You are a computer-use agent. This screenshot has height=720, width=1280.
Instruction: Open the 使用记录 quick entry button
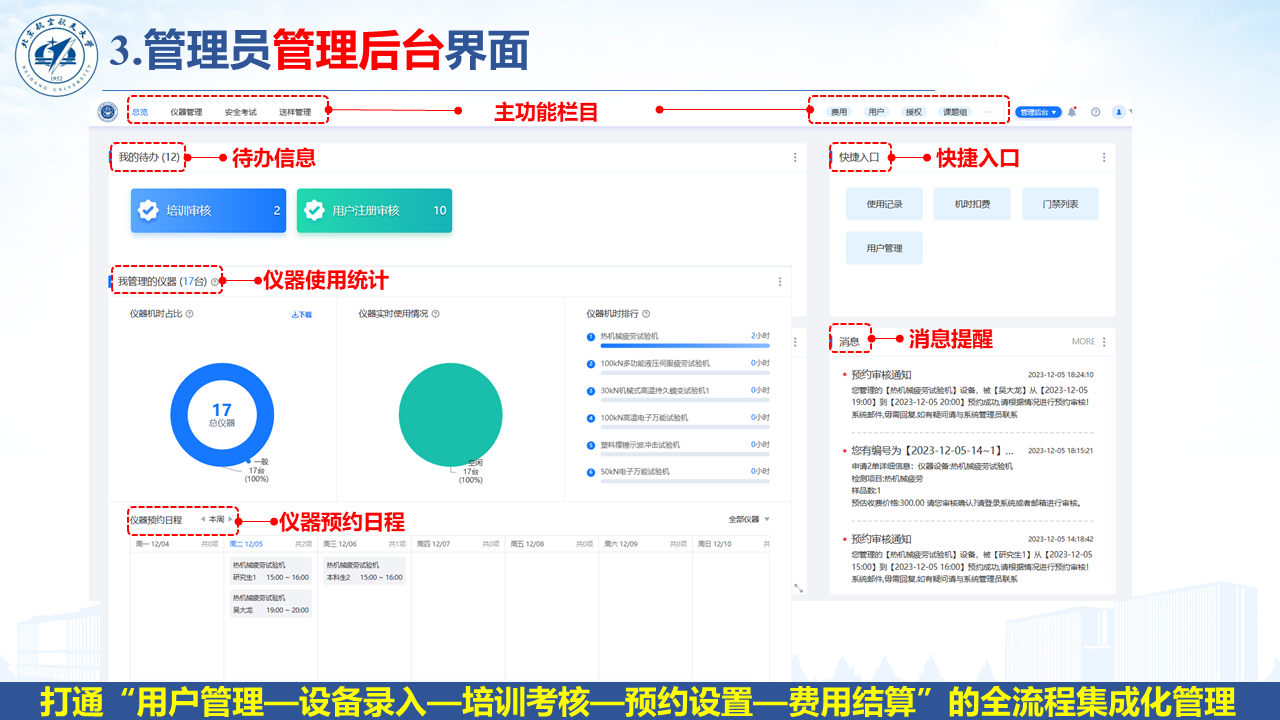884,204
